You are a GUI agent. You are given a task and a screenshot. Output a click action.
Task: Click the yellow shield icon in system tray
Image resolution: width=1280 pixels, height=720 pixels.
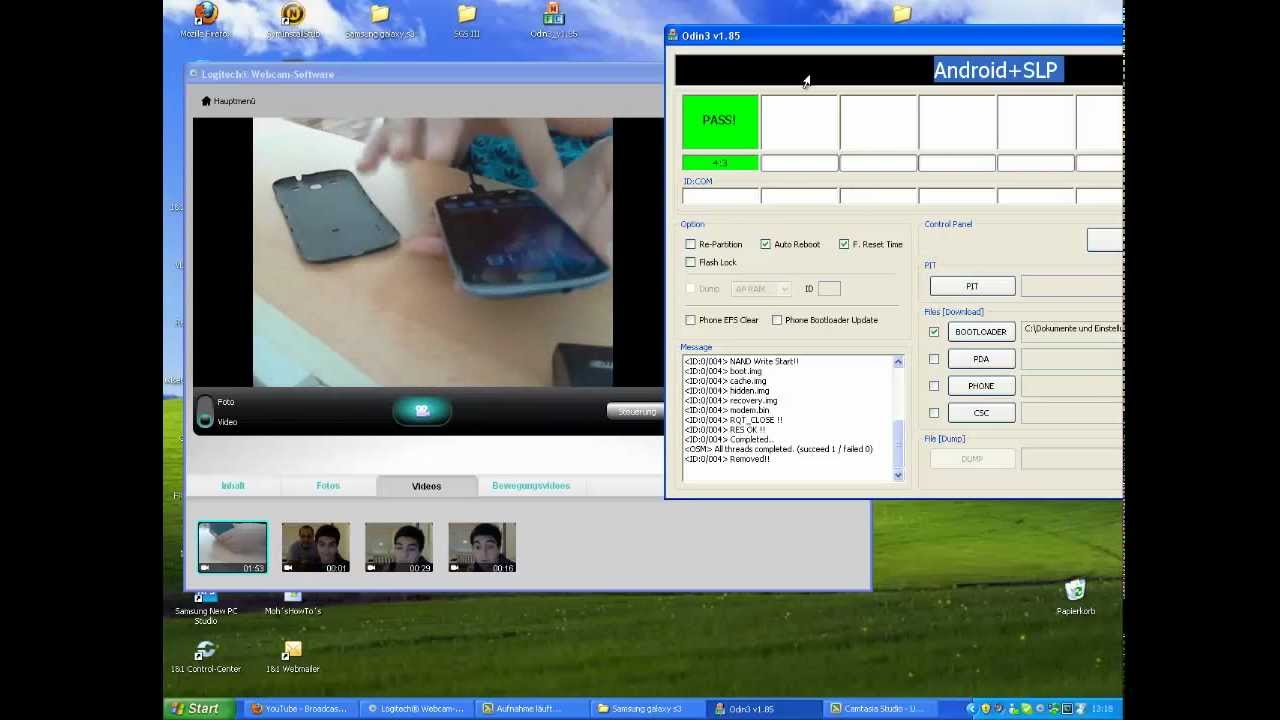pyautogui.click(x=986, y=709)
